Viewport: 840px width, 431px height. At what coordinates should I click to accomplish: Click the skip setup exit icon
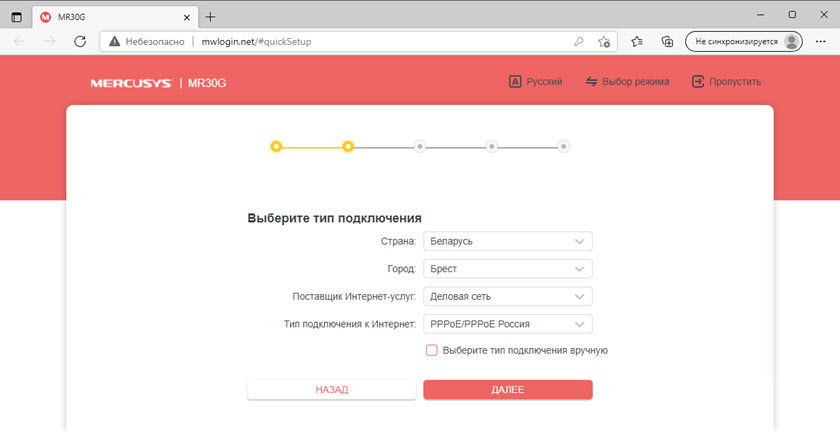pos(698,82)
